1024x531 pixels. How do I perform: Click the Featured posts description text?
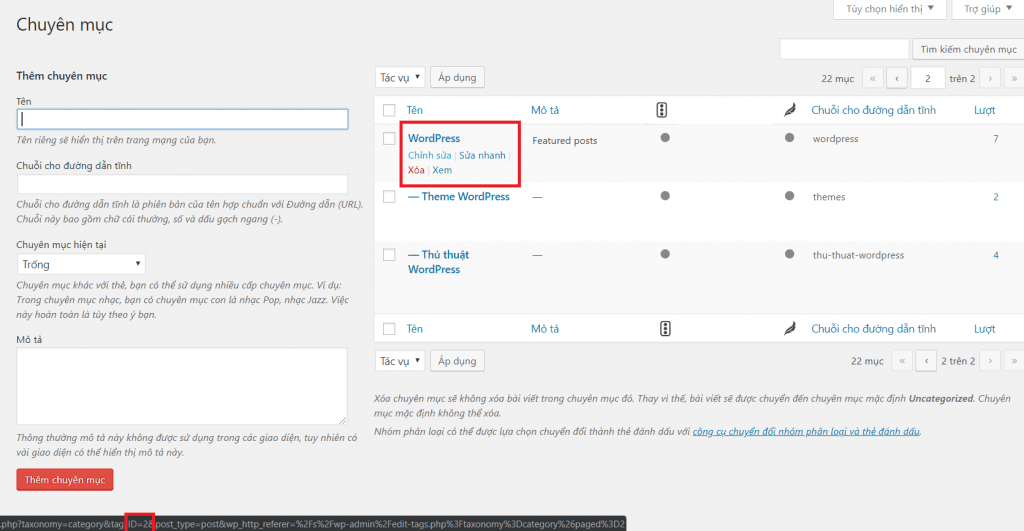click(x=564, y=140)
